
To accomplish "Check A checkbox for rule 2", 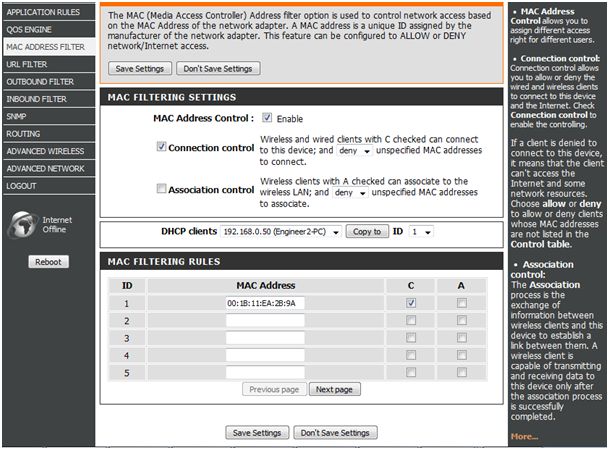I will click(462, 320).
